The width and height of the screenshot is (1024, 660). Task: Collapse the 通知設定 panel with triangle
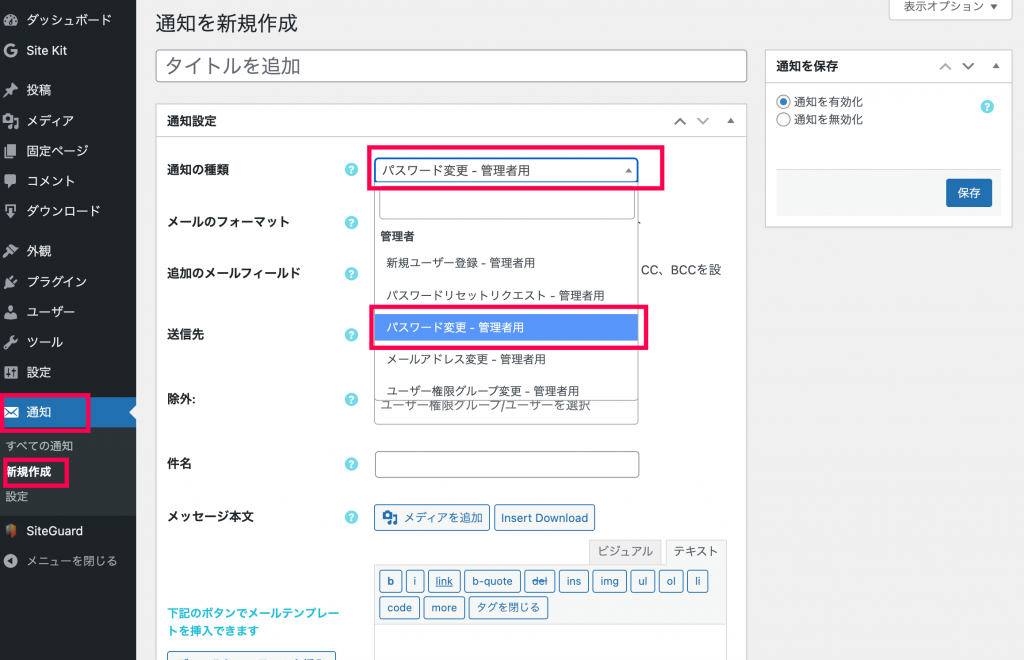click(731, 121)
